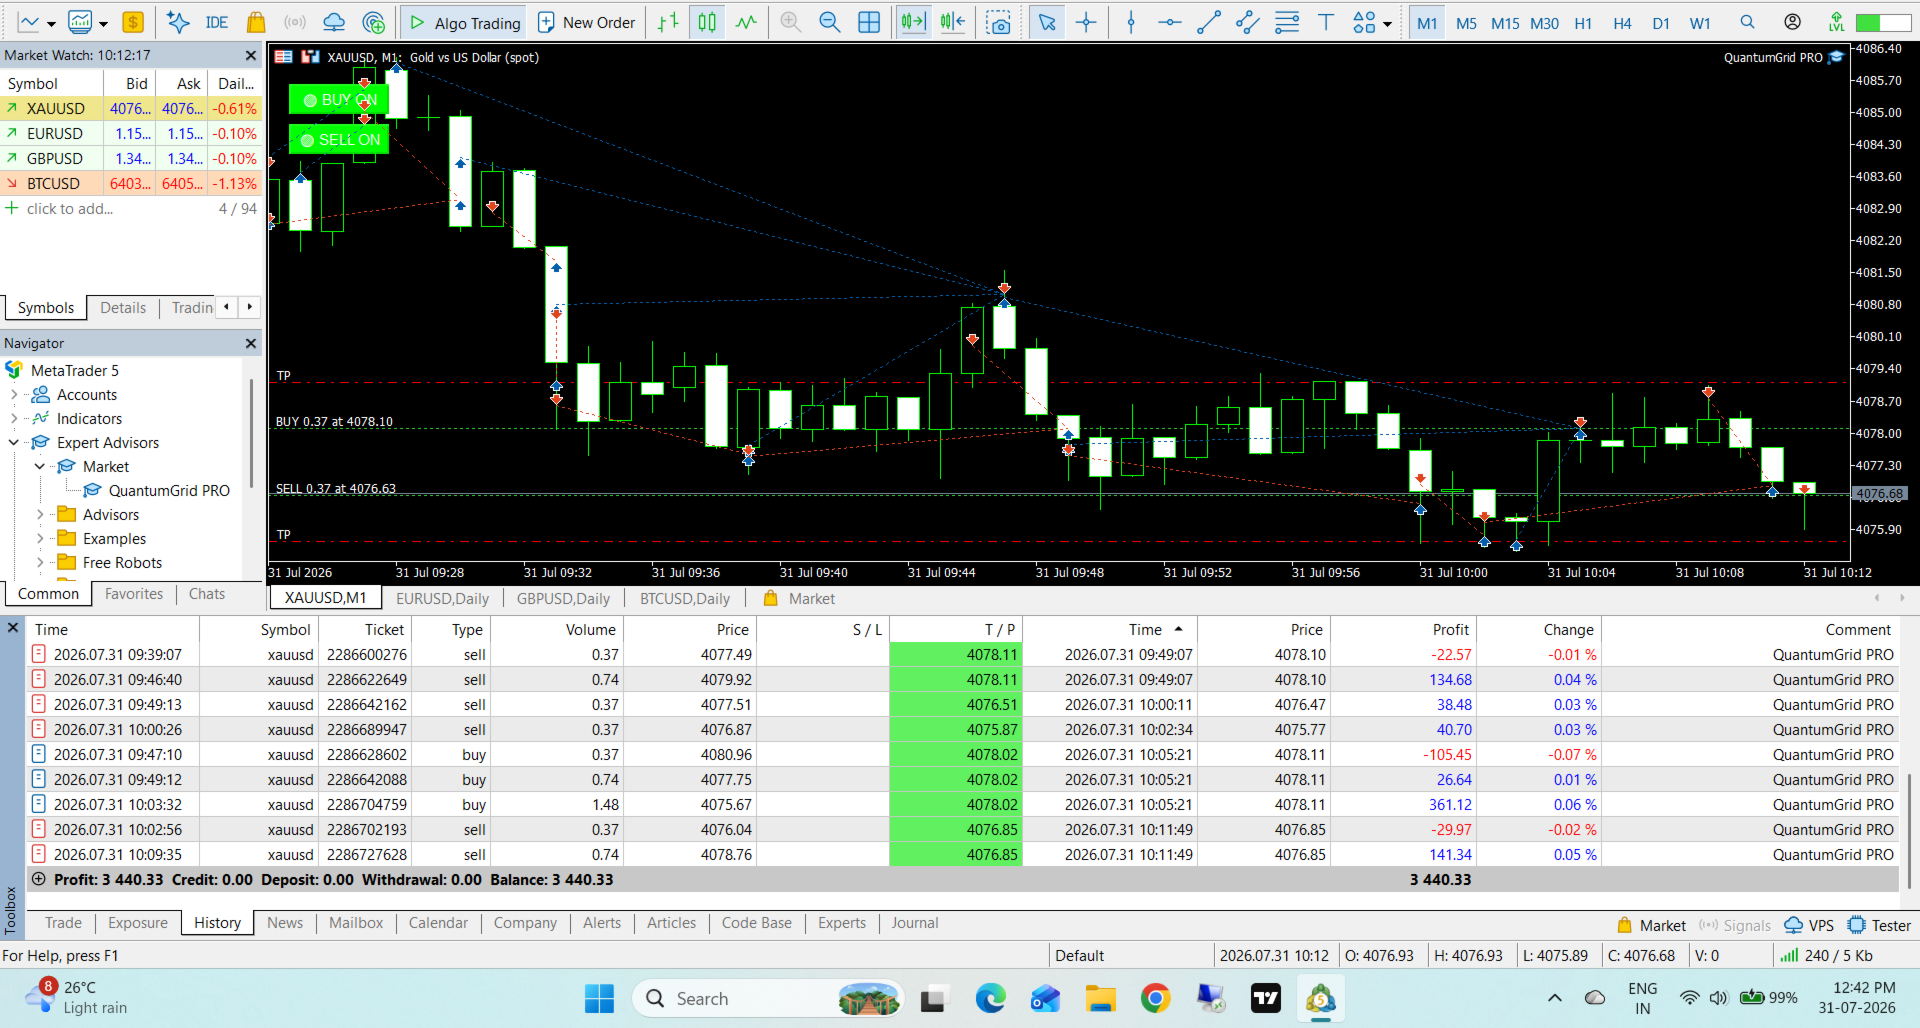Viewport: 1920px width, 1028px height.
Task: Switch to the Details tab in Market Watch
Action: pos(123,308)
